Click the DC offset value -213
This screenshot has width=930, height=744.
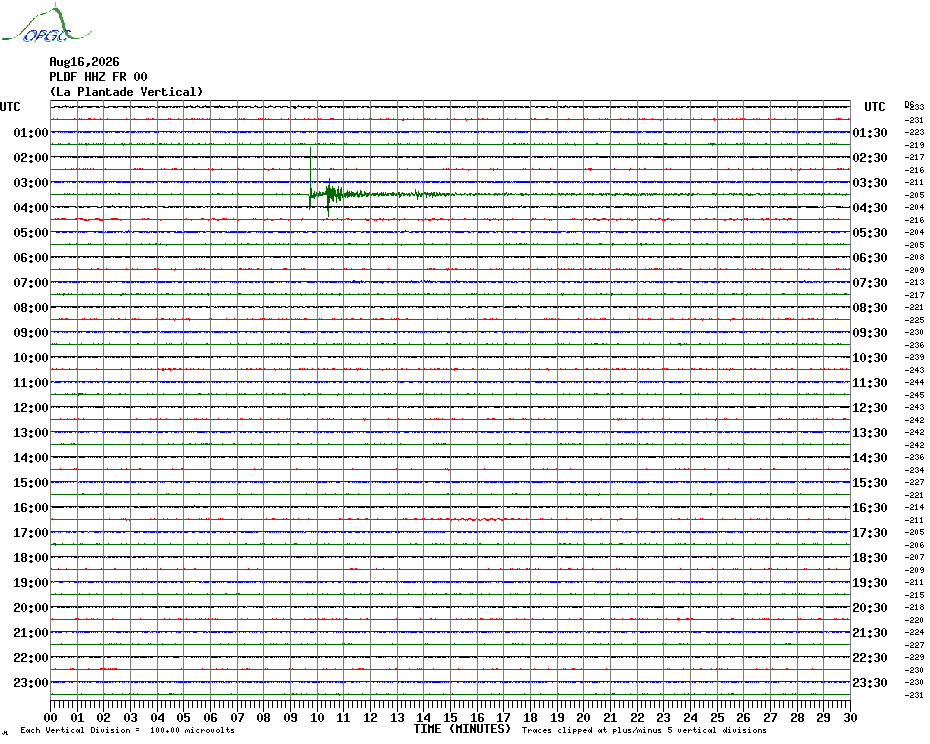[914, 282]
